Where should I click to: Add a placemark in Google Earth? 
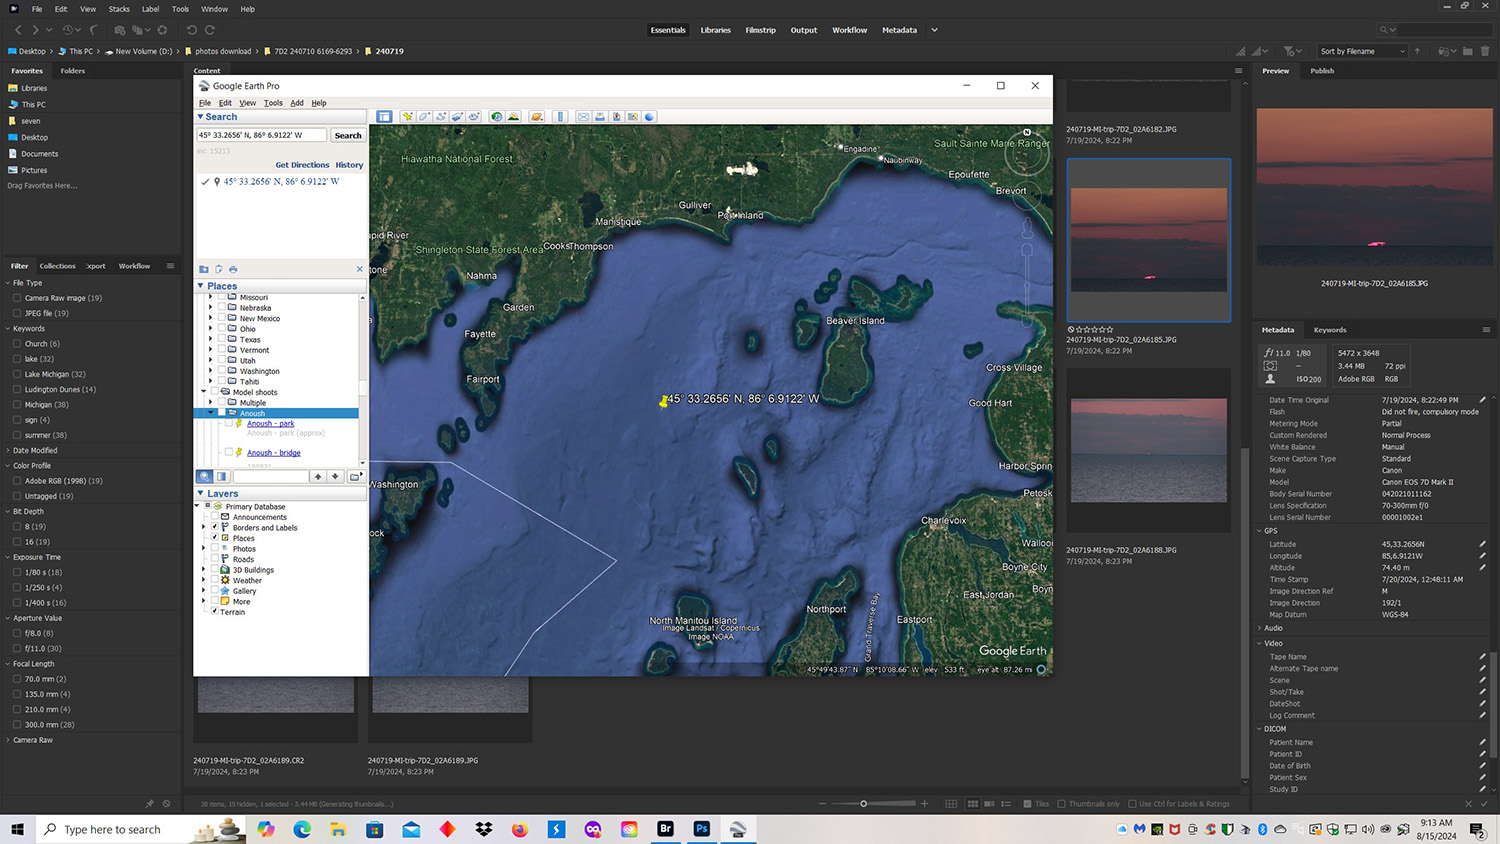408,117
